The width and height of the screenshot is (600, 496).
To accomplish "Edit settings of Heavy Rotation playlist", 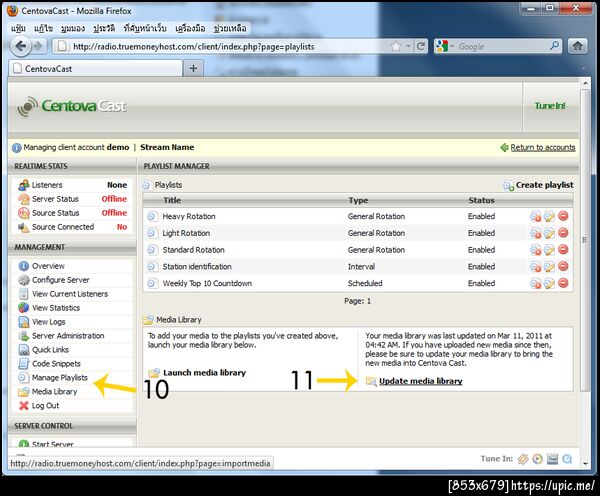I will click(x=549, y=216).
